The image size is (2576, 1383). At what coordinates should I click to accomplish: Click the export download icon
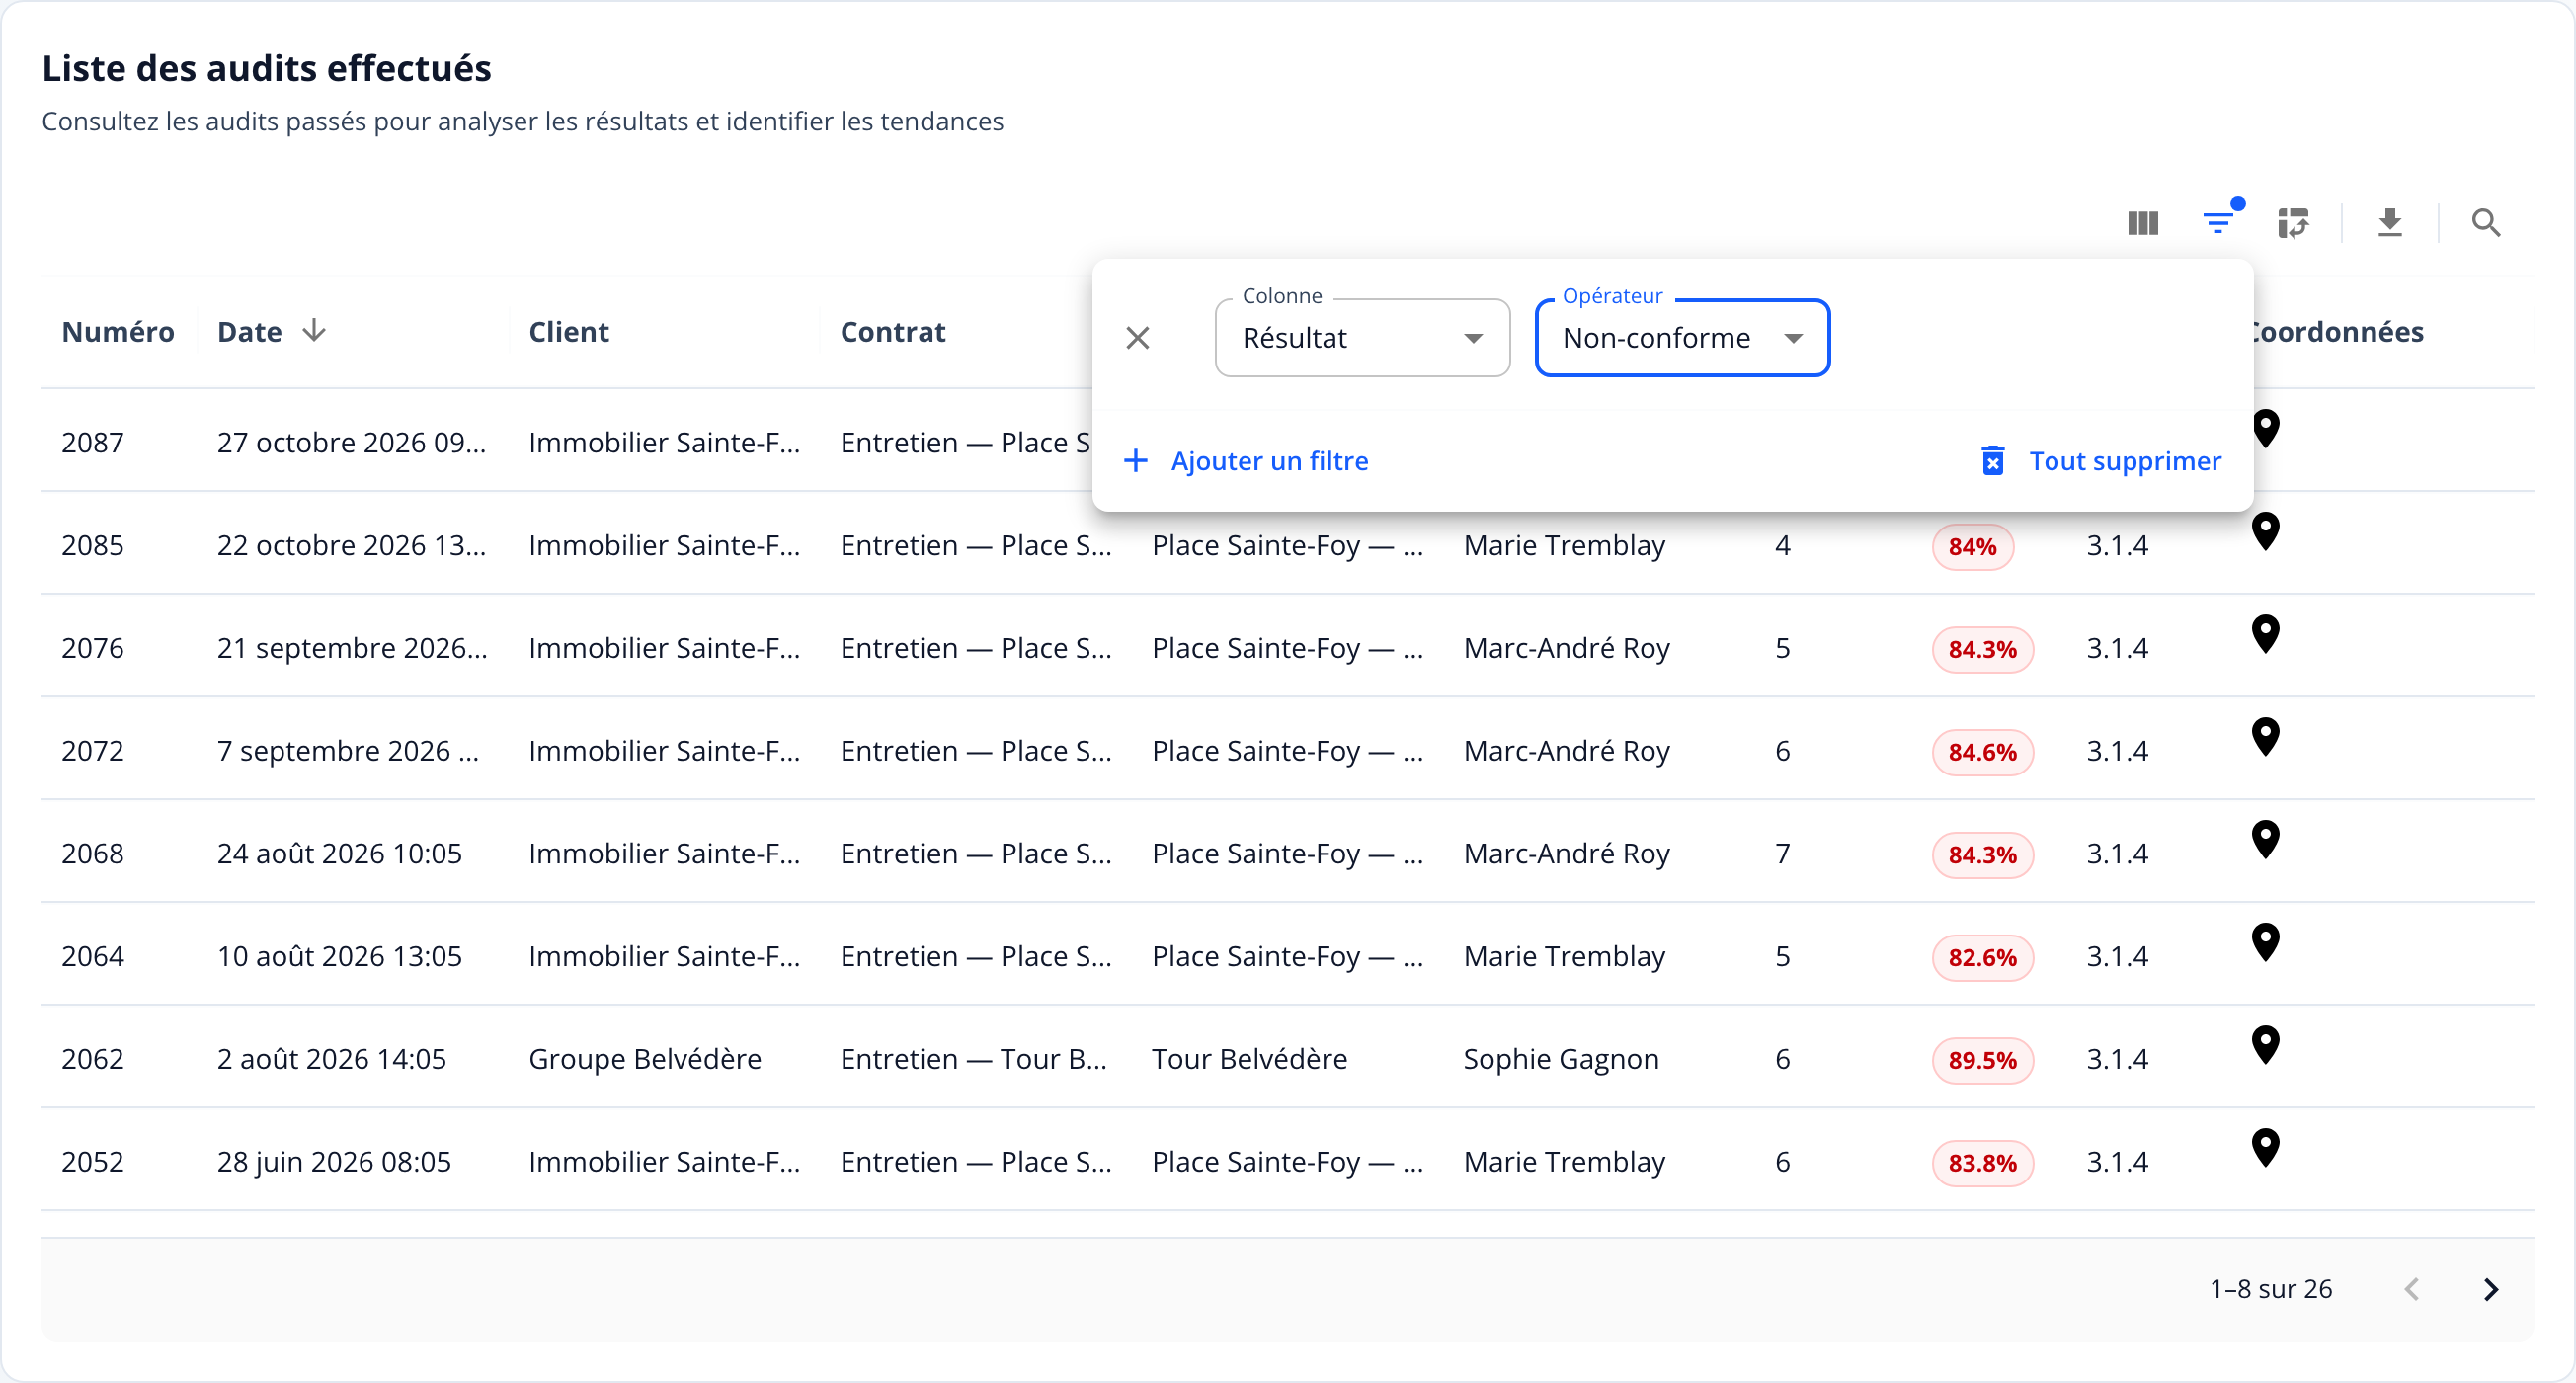[2389, 222]
